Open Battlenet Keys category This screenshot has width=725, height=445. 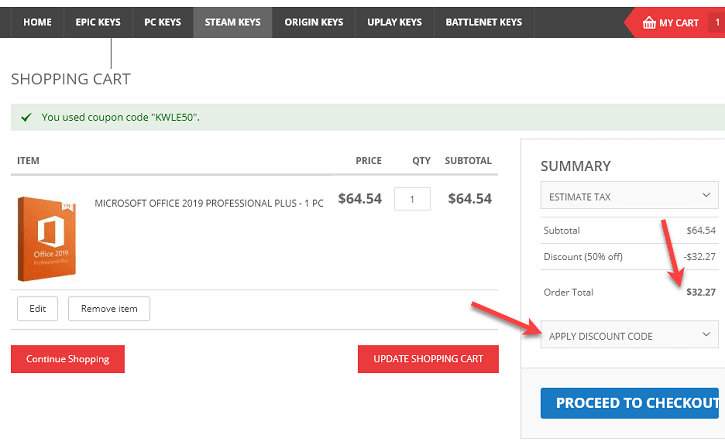[x=484, y=22]
